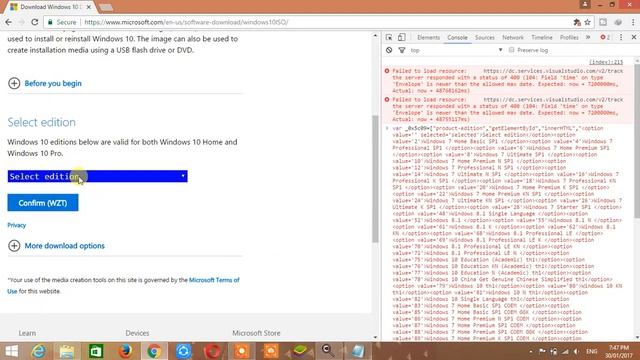Click the ENG language indicator

tap(591, 351)
